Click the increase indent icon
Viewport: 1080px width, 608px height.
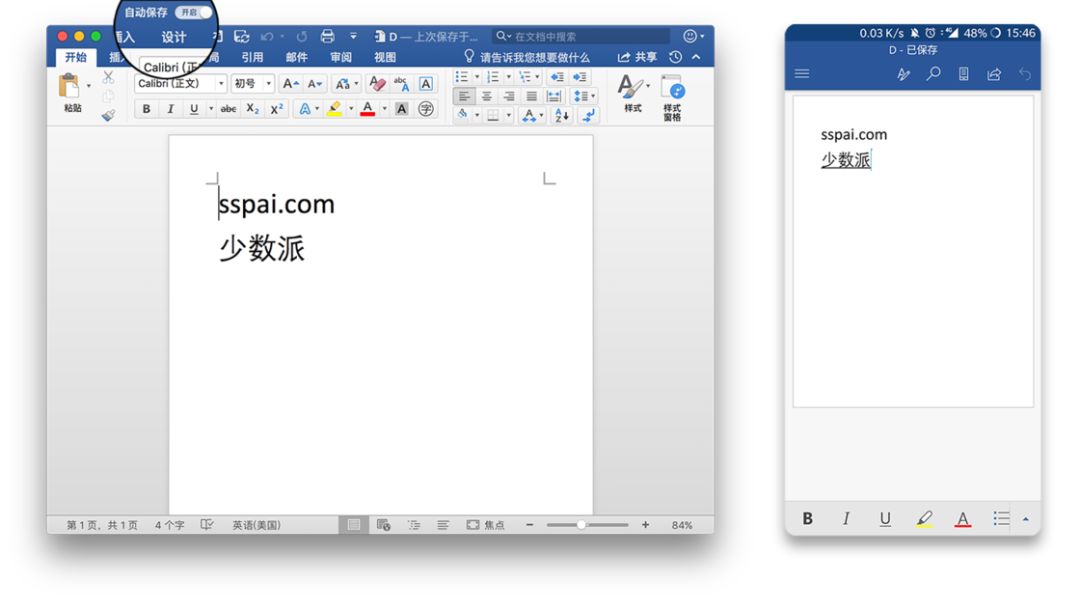point(580,77)
